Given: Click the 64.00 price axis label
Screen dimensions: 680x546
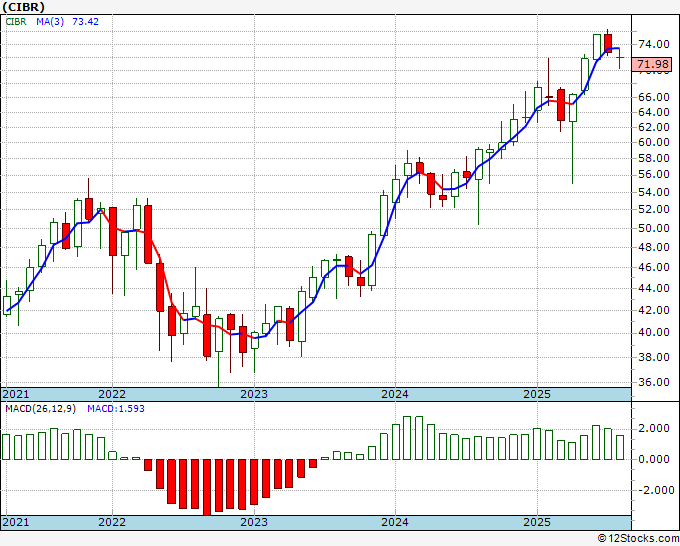Looking at the screenshot, I should 654,112.
